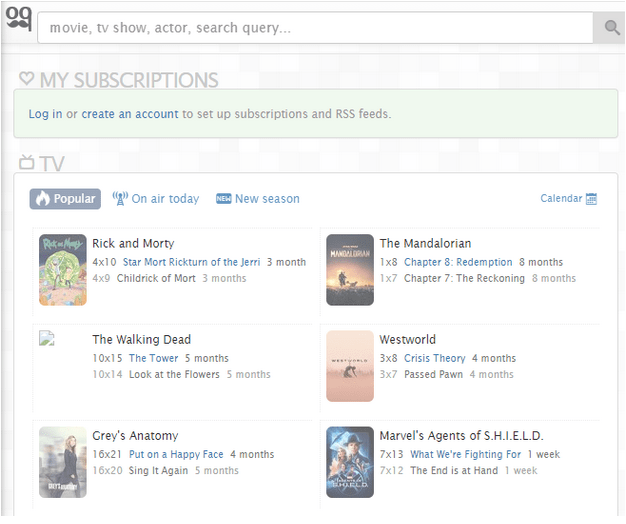The image size is (626, 524).
Task: Open the Westworld title
Action: (x=408, y=340)
